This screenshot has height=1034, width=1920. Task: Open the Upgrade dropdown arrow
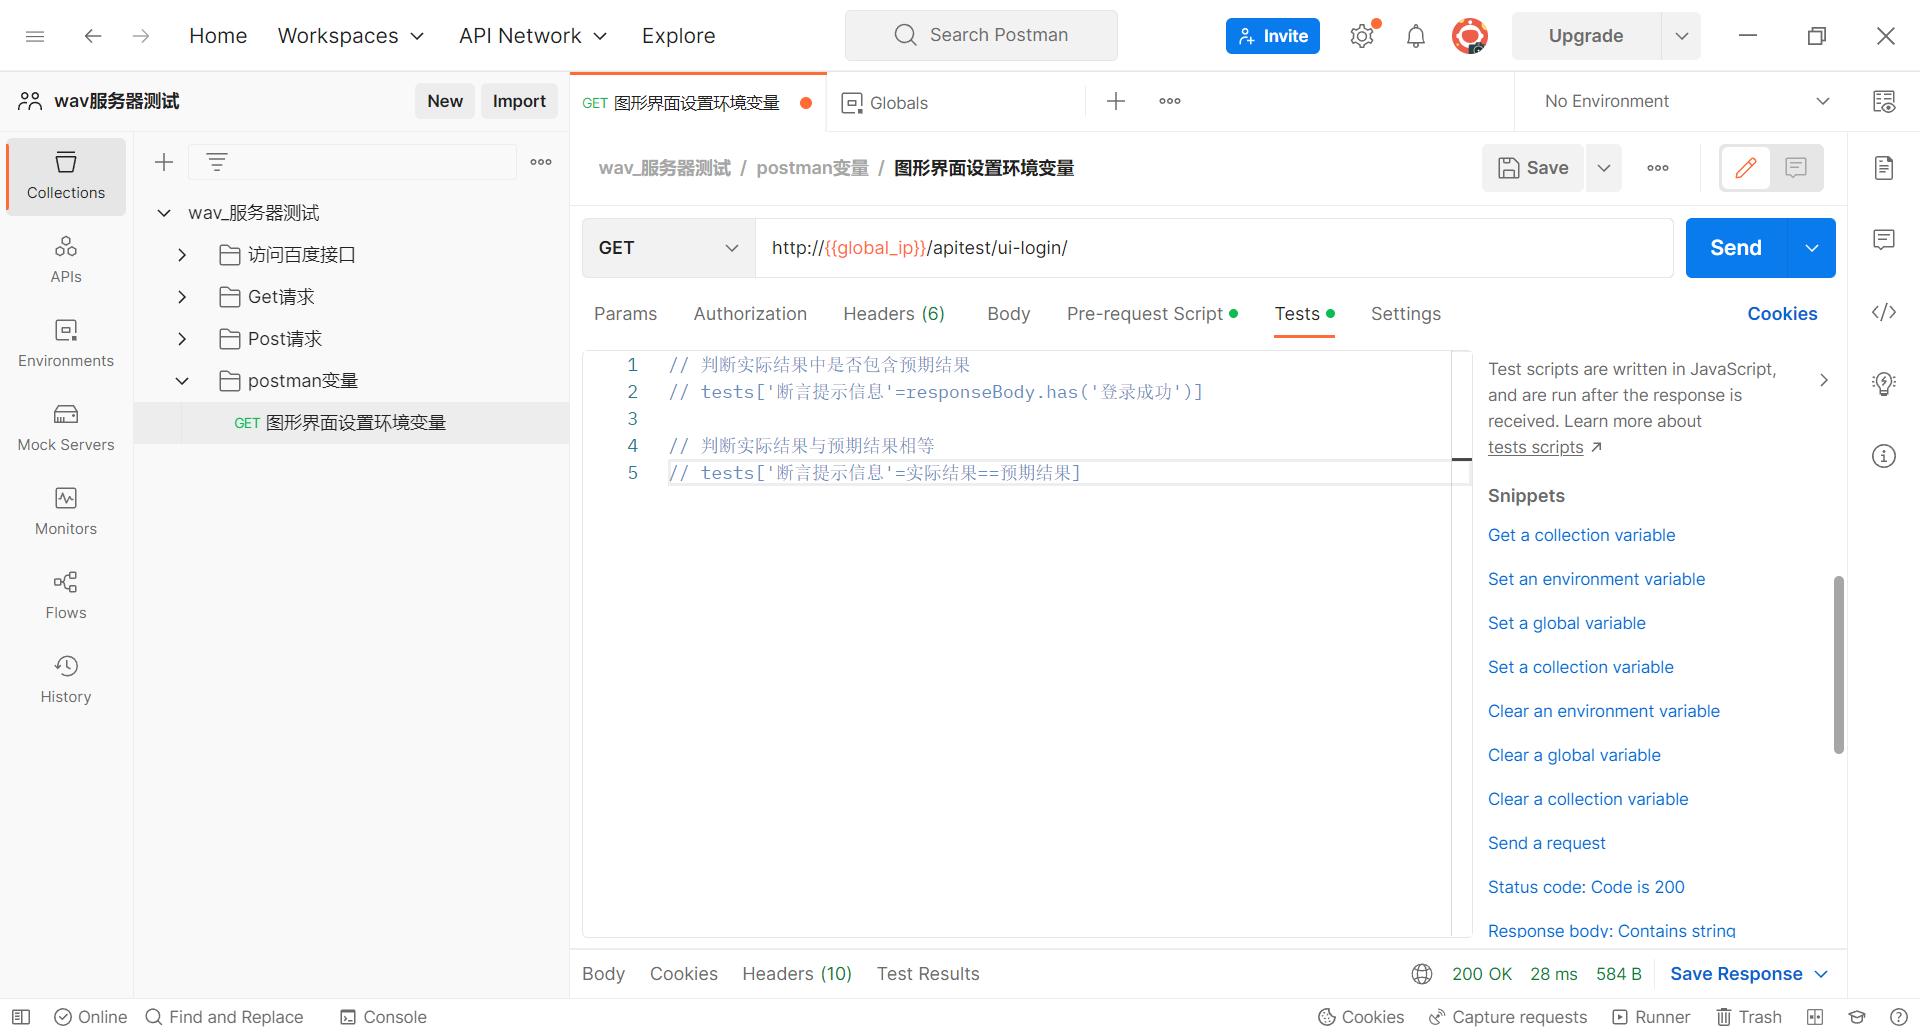pyautogui.click(x=1682, y=36)
